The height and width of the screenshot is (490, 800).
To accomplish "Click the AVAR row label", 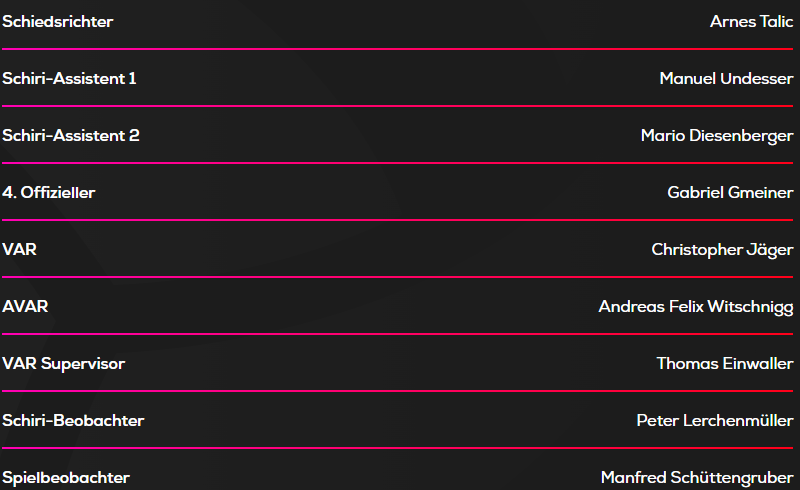I will [x=25, y=307].
